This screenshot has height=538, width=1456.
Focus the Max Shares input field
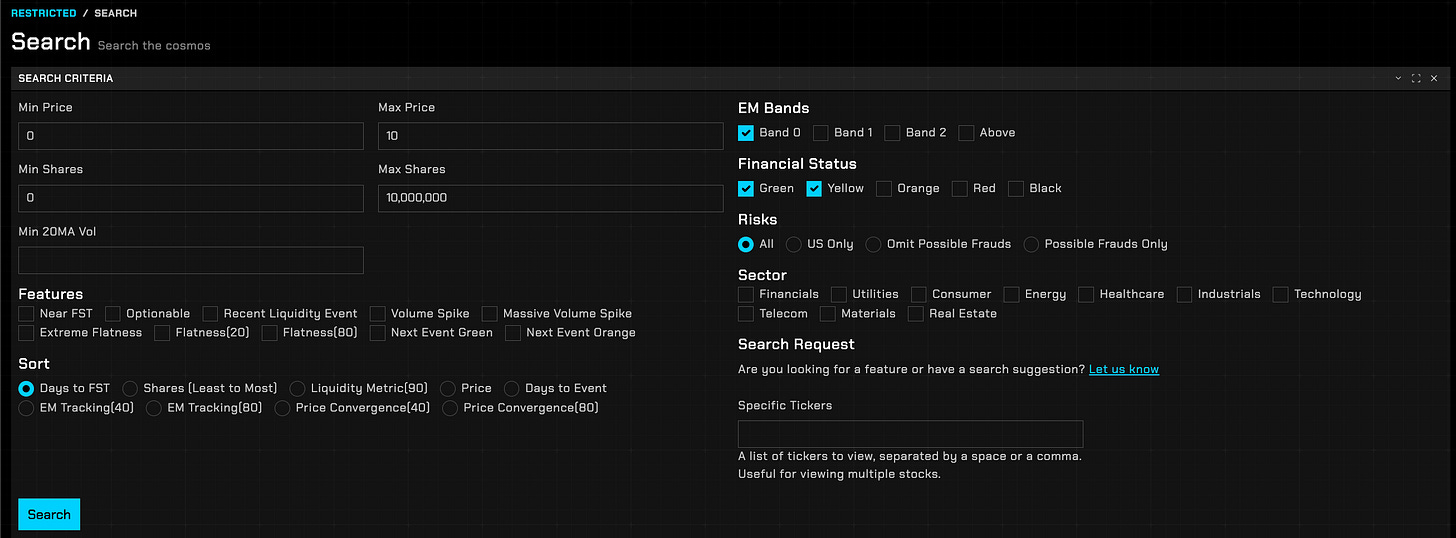(551, 198)
